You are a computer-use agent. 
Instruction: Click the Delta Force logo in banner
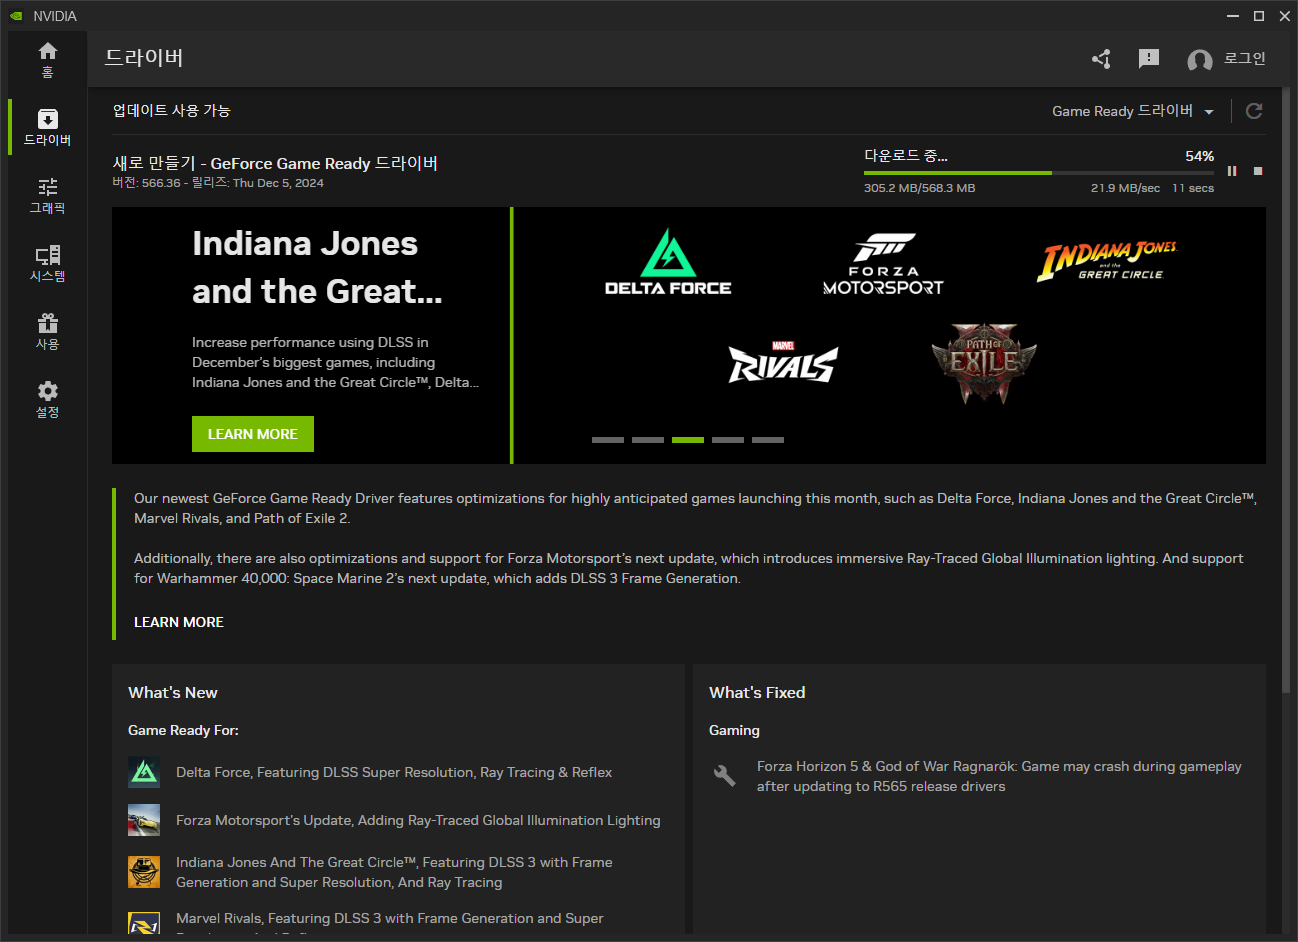coord(668,262)
